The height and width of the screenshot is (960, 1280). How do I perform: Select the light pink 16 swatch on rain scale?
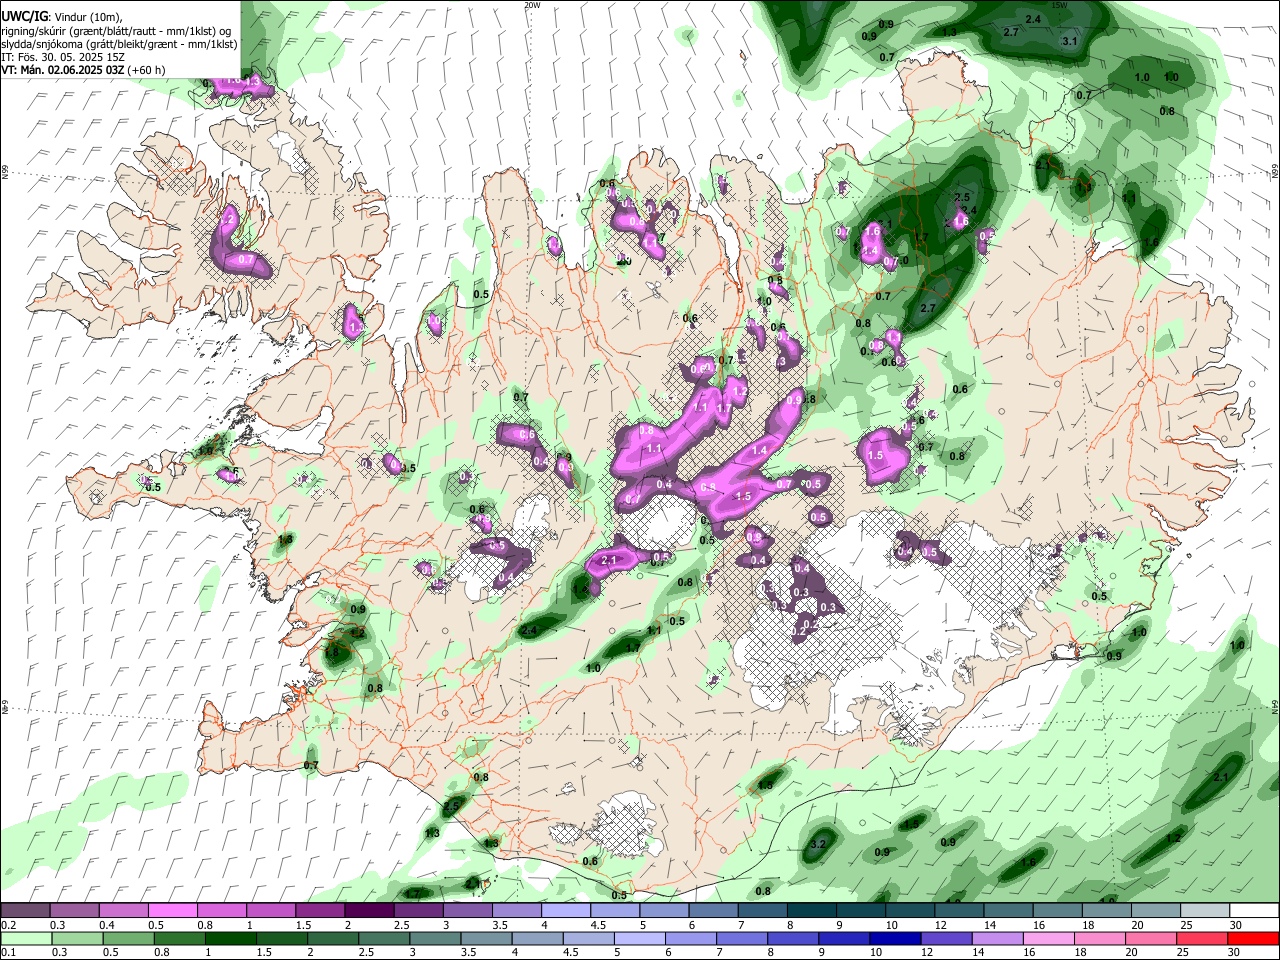click(1048, 939)
